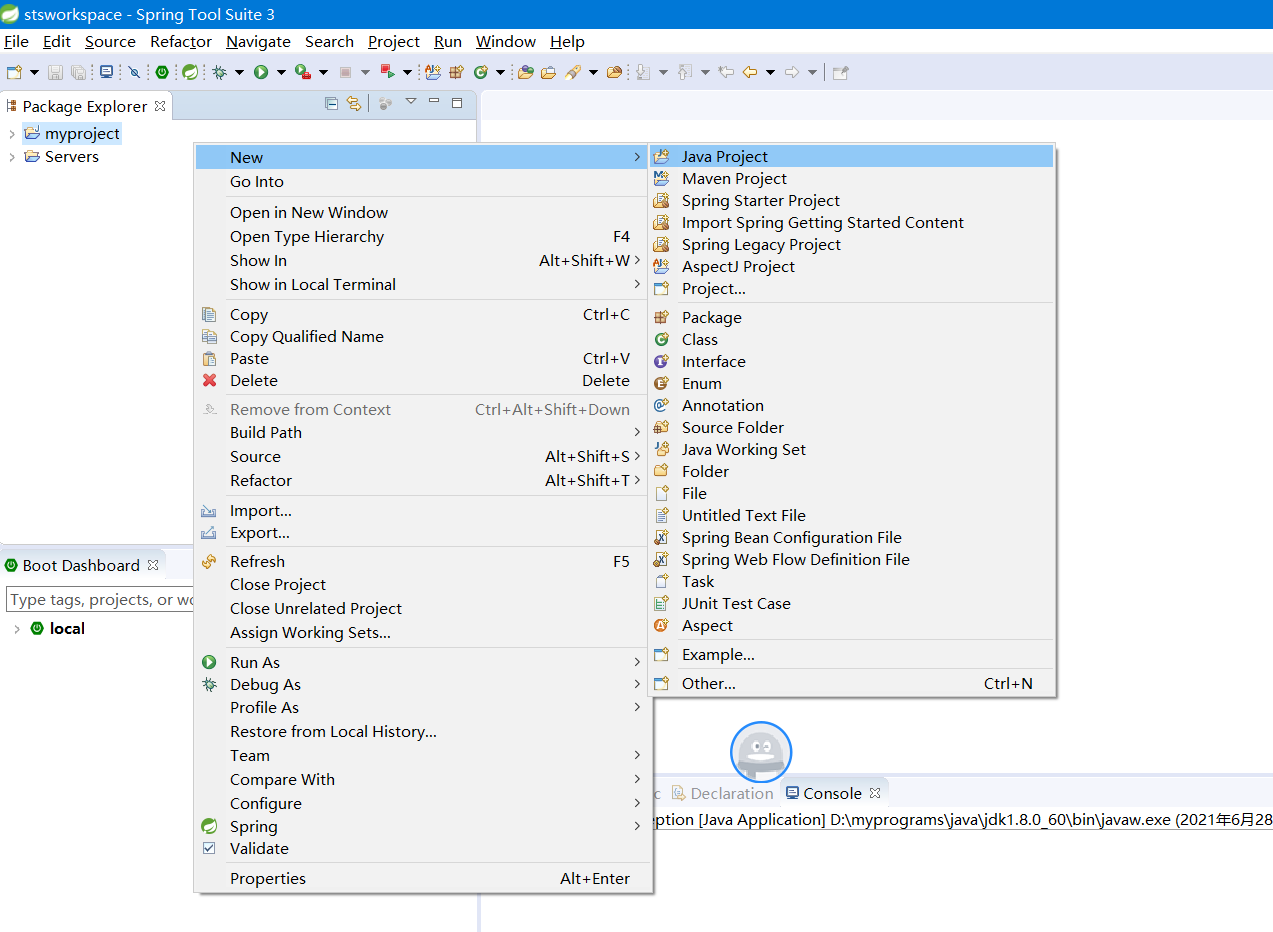Expand the myproject tree node
1273x932 pixels.
(x=11, y=133)
